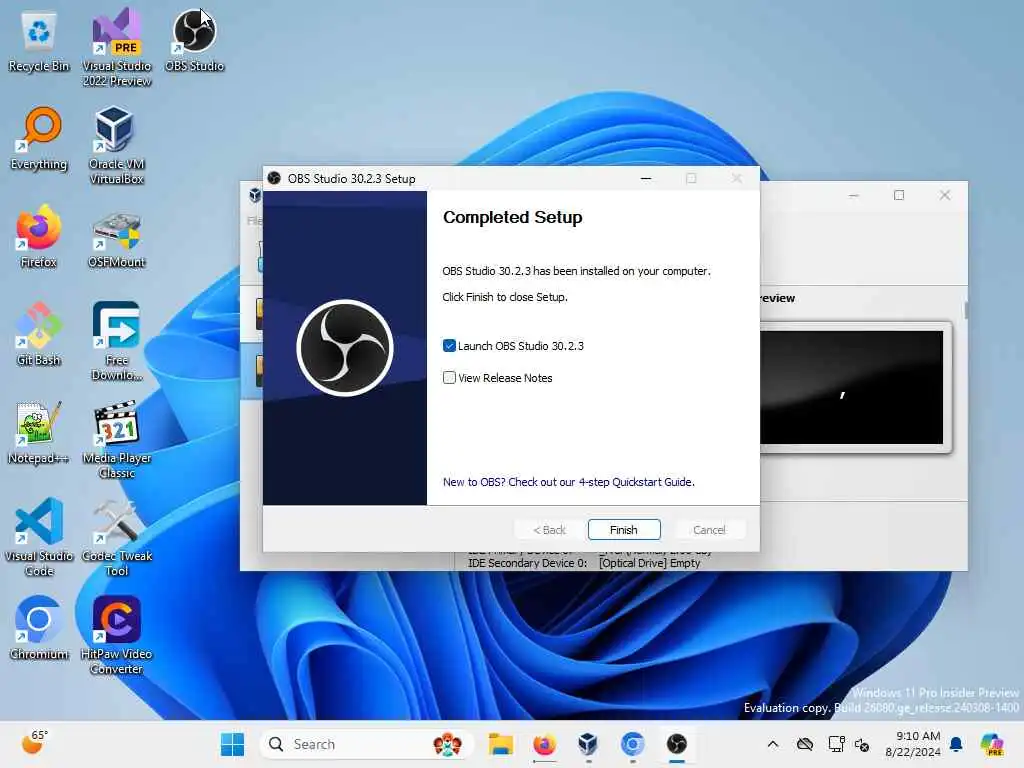
Task: Switch to Chromium in the taskbar
Action: (x=632, y=744)
